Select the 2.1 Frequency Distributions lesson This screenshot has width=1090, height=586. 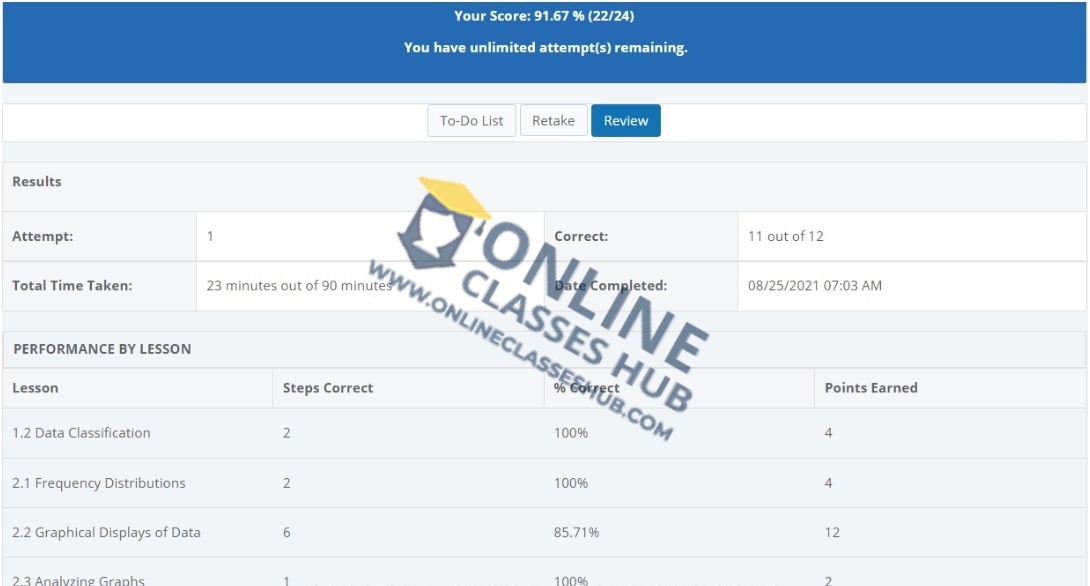click(x=99, y=483)
